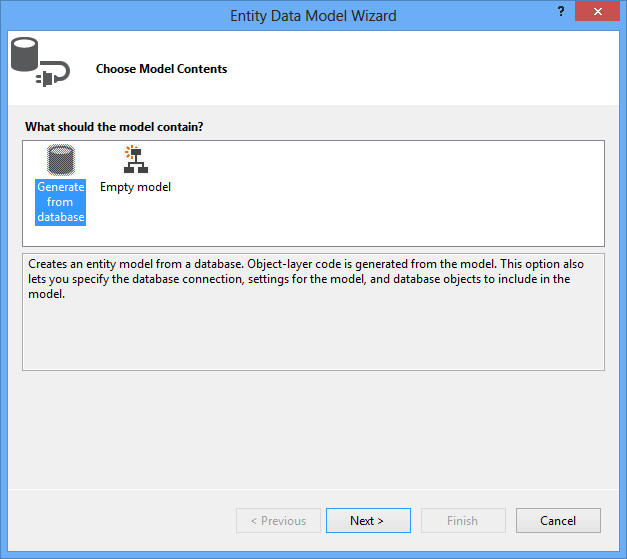
Task: Select the Empty model hierarchy icon
Action: pyautogui.click(x=136, y=160)
